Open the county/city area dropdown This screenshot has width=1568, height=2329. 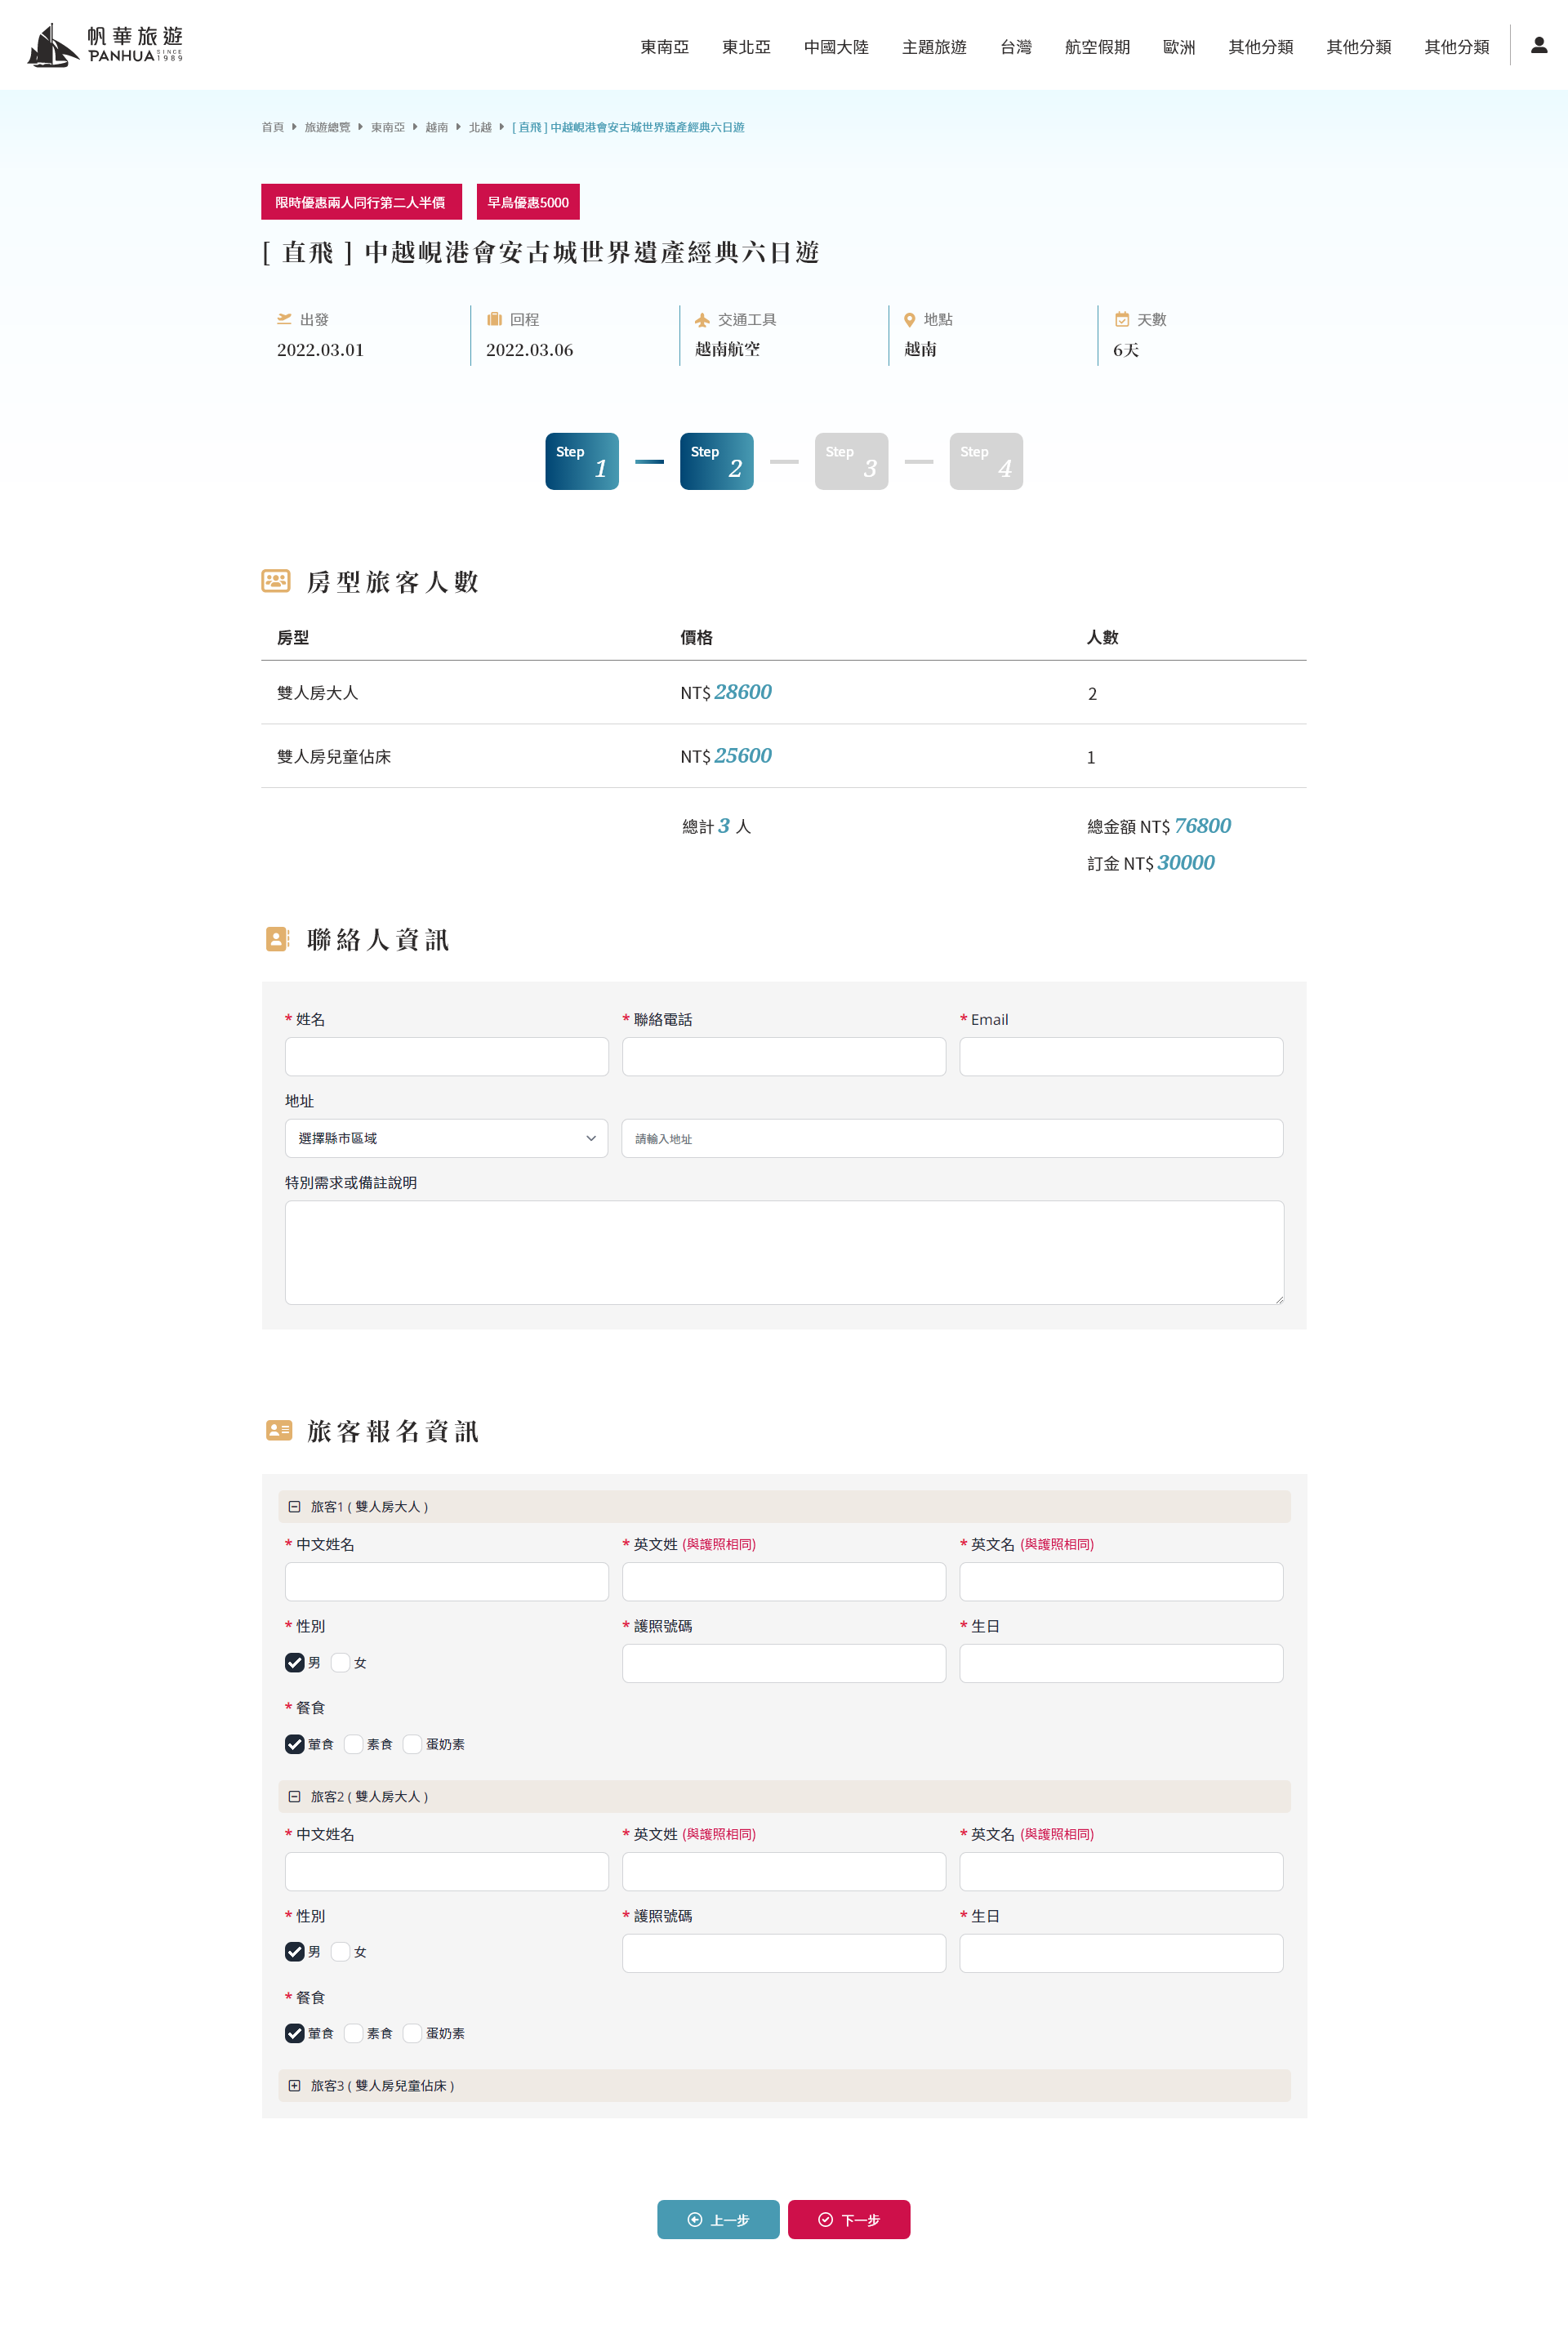(x=446, y=1138)
